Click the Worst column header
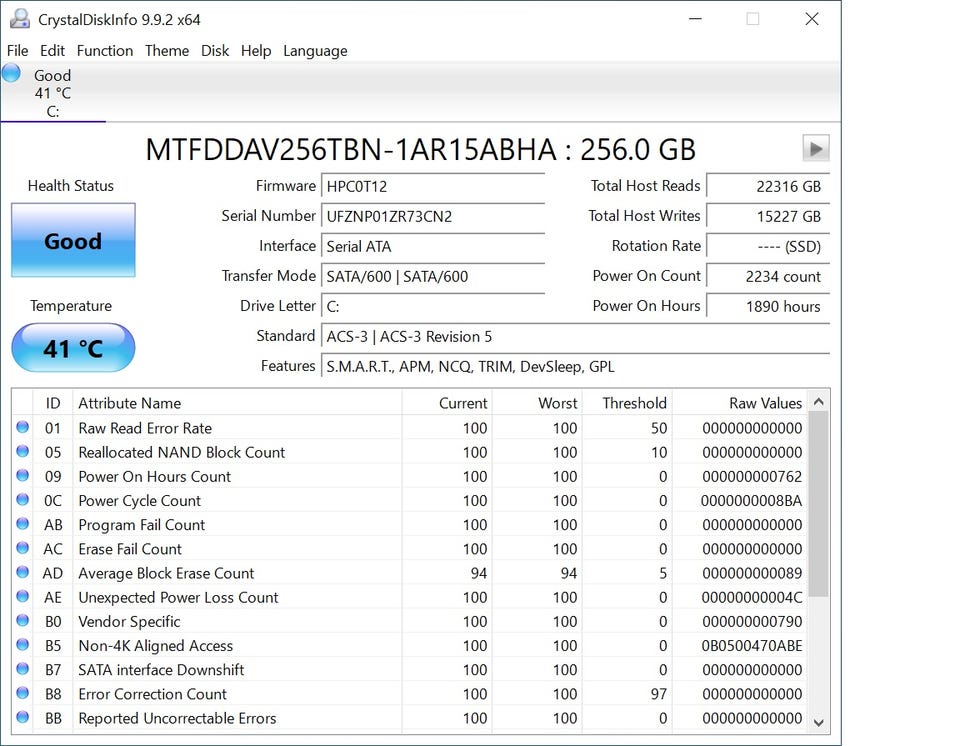960x746 pixels. coord(537,403)
